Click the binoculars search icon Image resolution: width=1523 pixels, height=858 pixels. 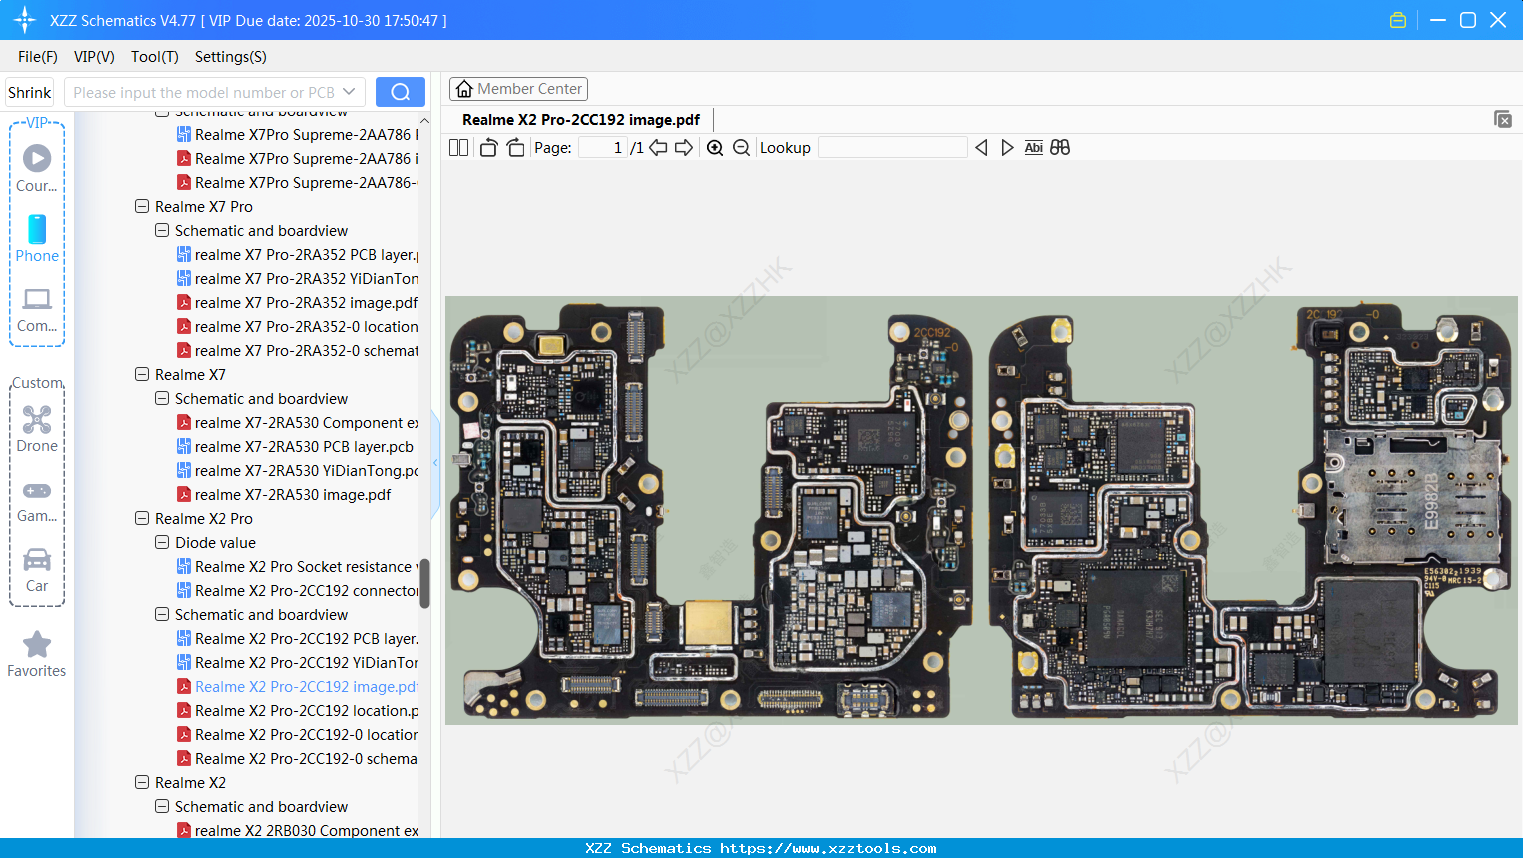point(1060,148)
